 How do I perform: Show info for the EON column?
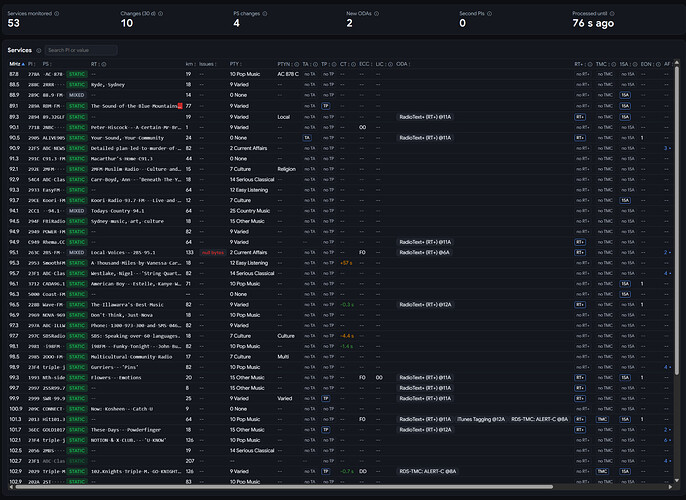(658, 64)
